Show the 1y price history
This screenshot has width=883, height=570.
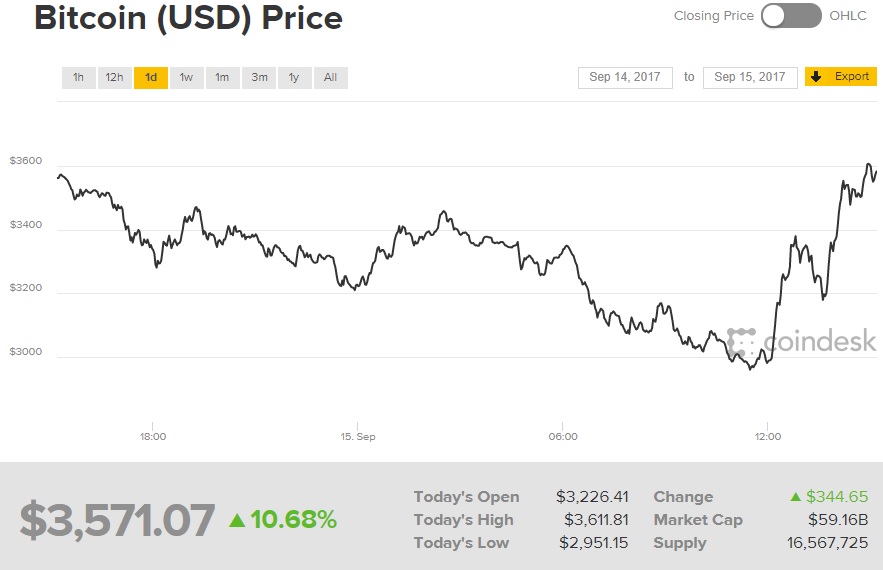point(294,78)
